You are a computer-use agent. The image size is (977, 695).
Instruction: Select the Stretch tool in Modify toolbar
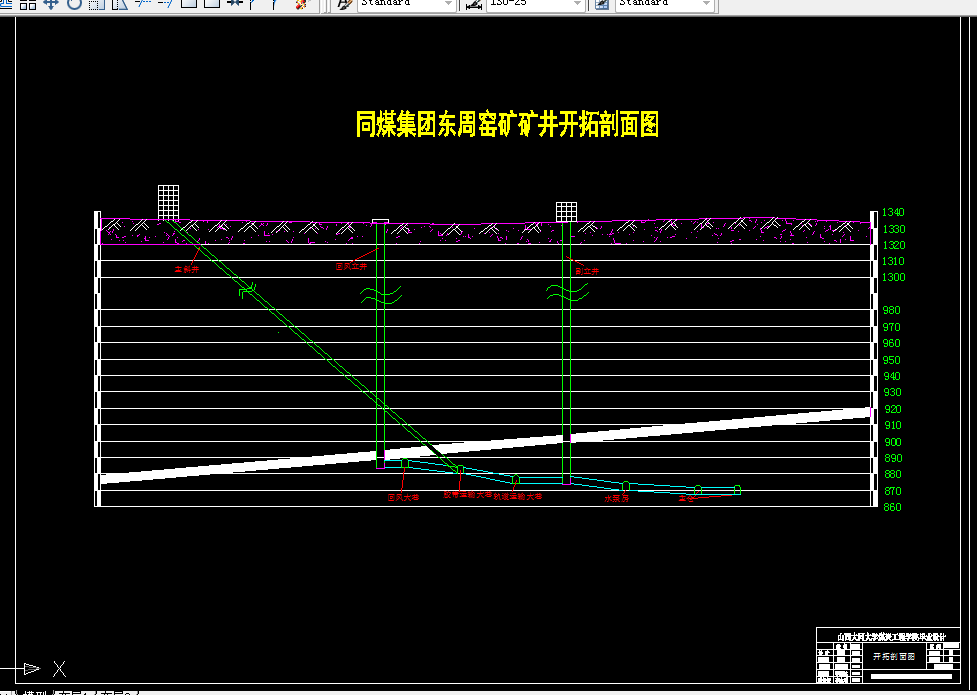(x=120, y=4)
